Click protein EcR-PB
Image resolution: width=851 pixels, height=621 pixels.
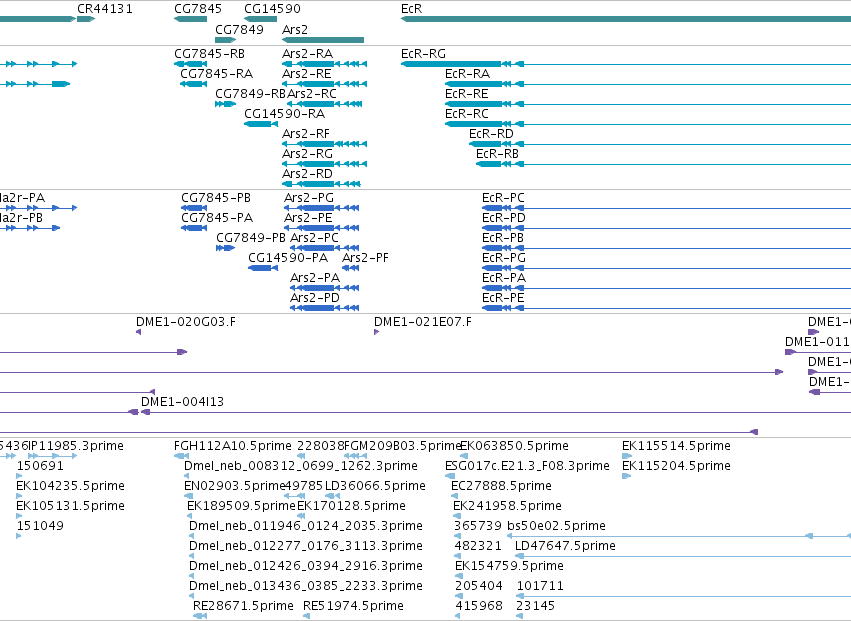click(503, 238)
